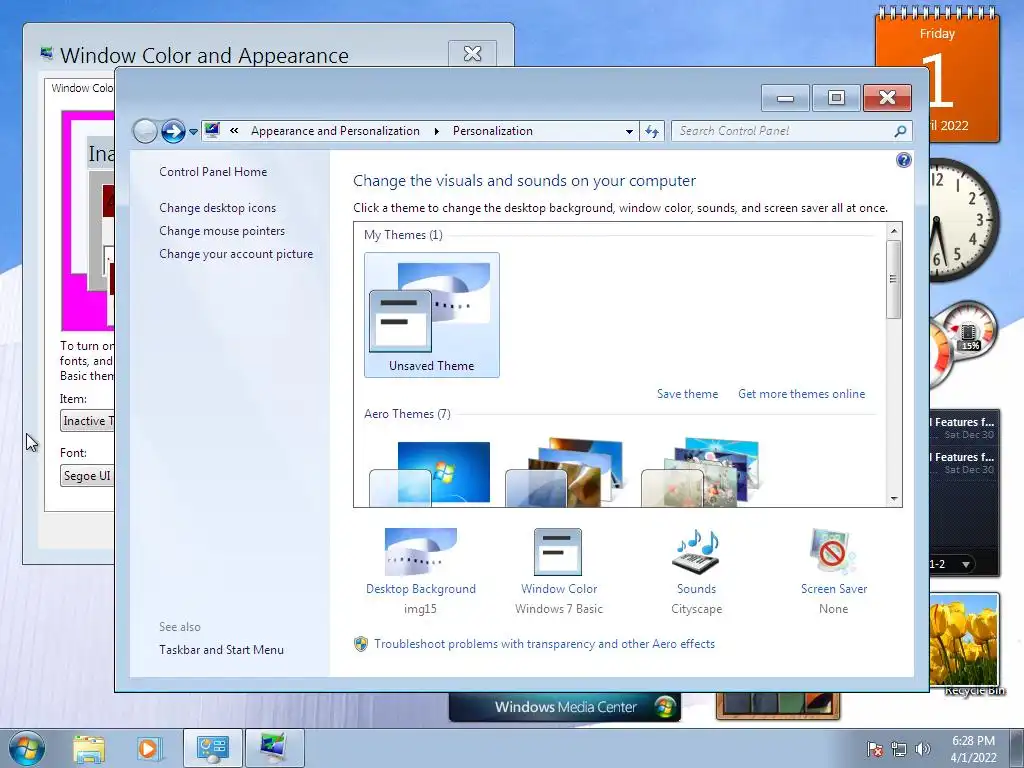Viewport: 1024px width, 768px height.
Task: Click the double-chevron breadcrumb overflow
Action: pos(234,131)
